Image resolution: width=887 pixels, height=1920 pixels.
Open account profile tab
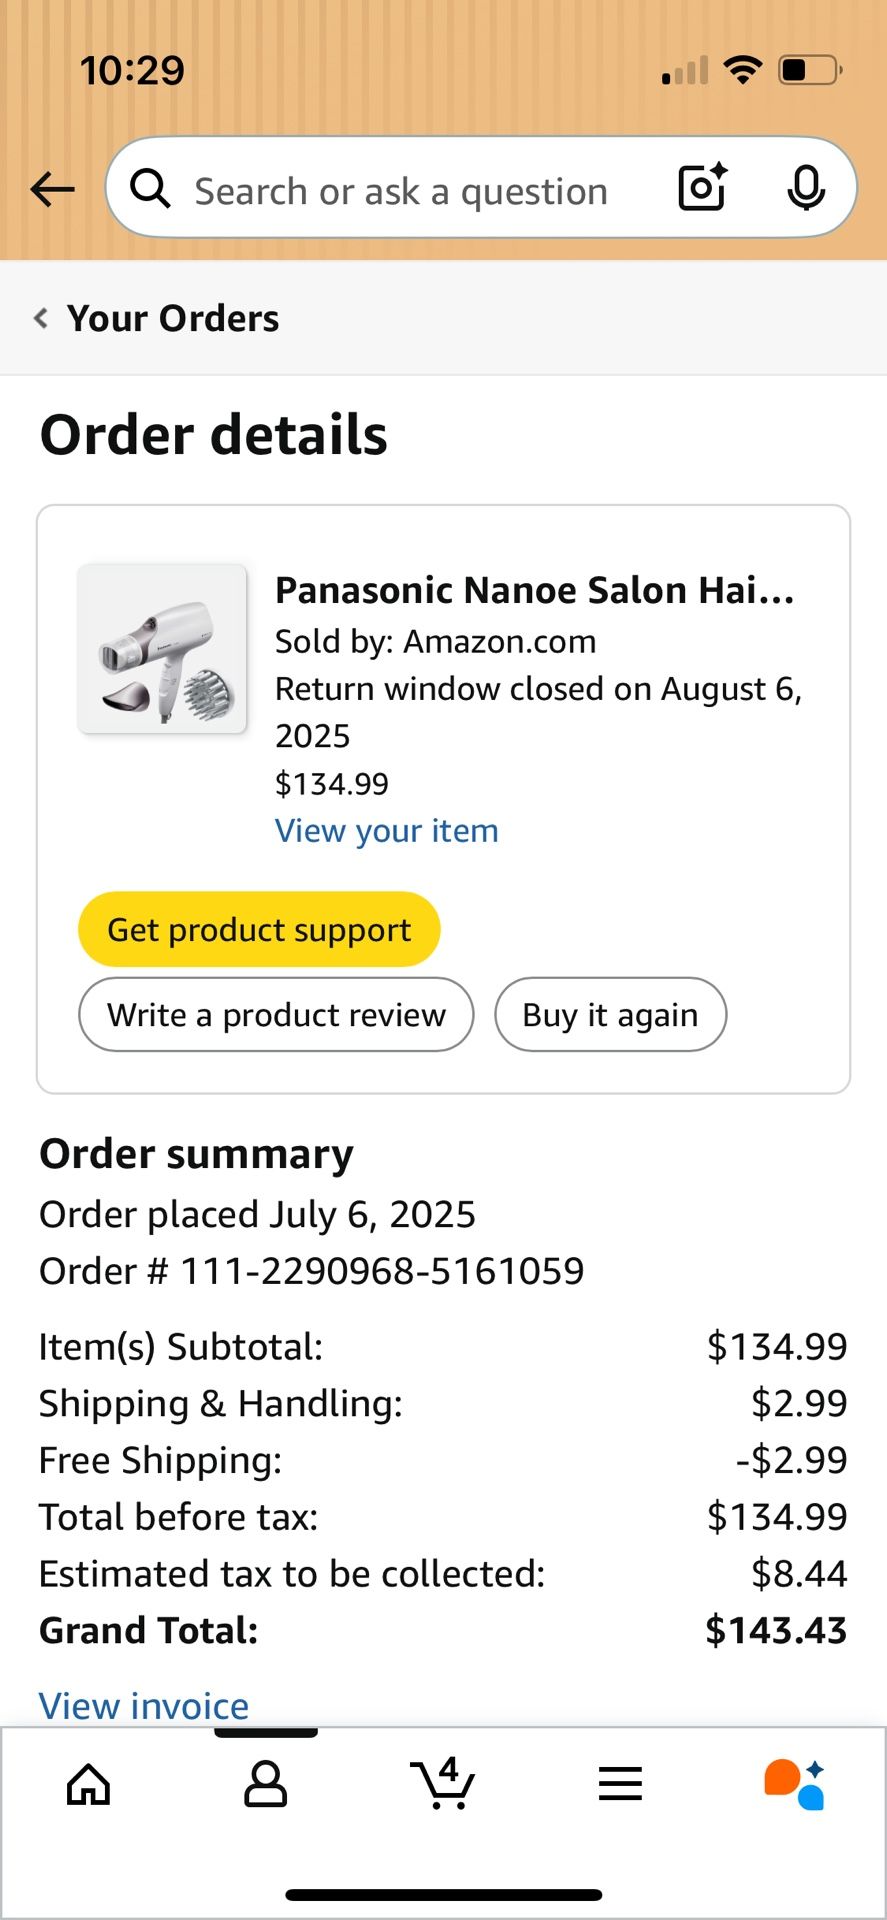pos(265,1784)
